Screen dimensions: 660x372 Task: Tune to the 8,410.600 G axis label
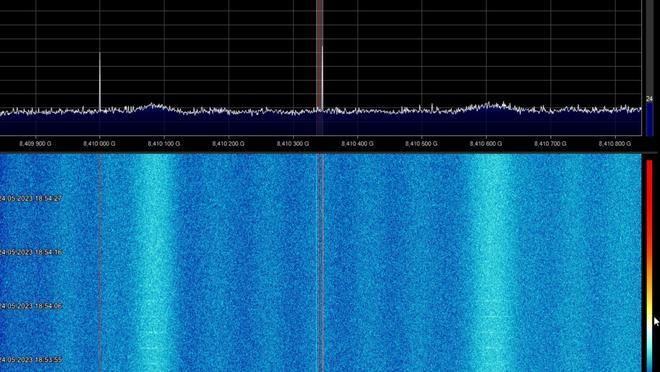(486, 144)
